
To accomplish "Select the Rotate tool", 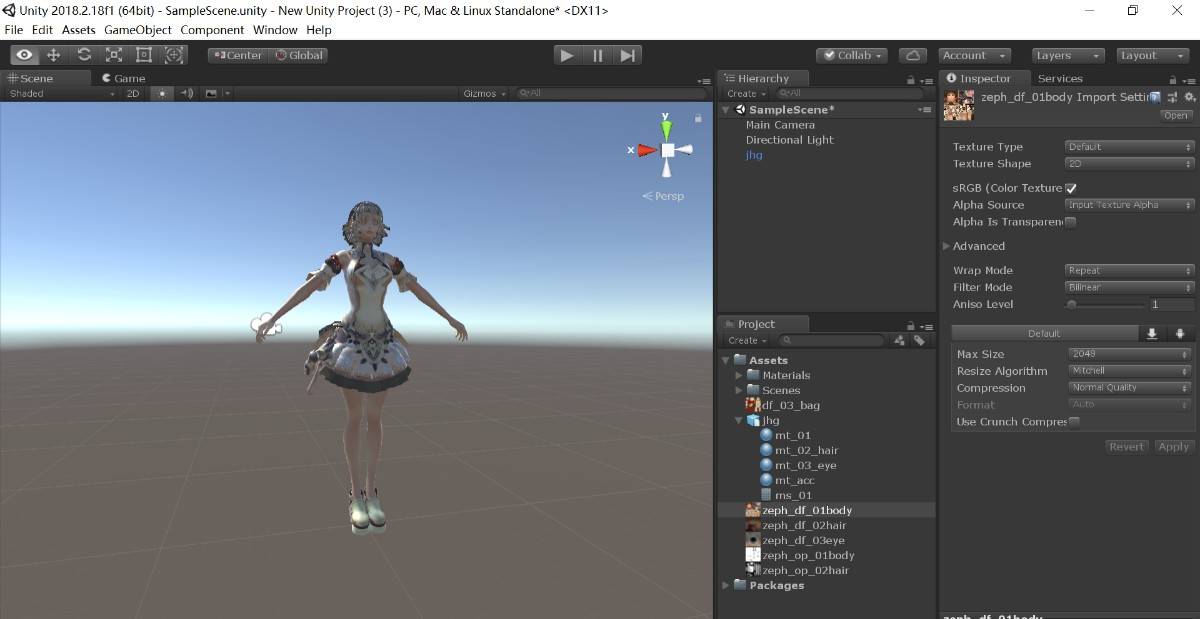I will click(84, 55).
